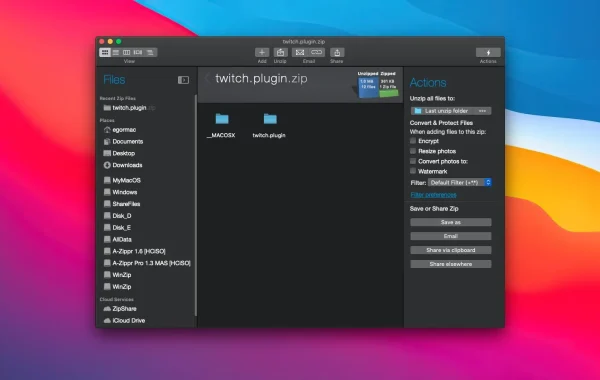Select the ShareFiles drive

(x=122, y=204)
